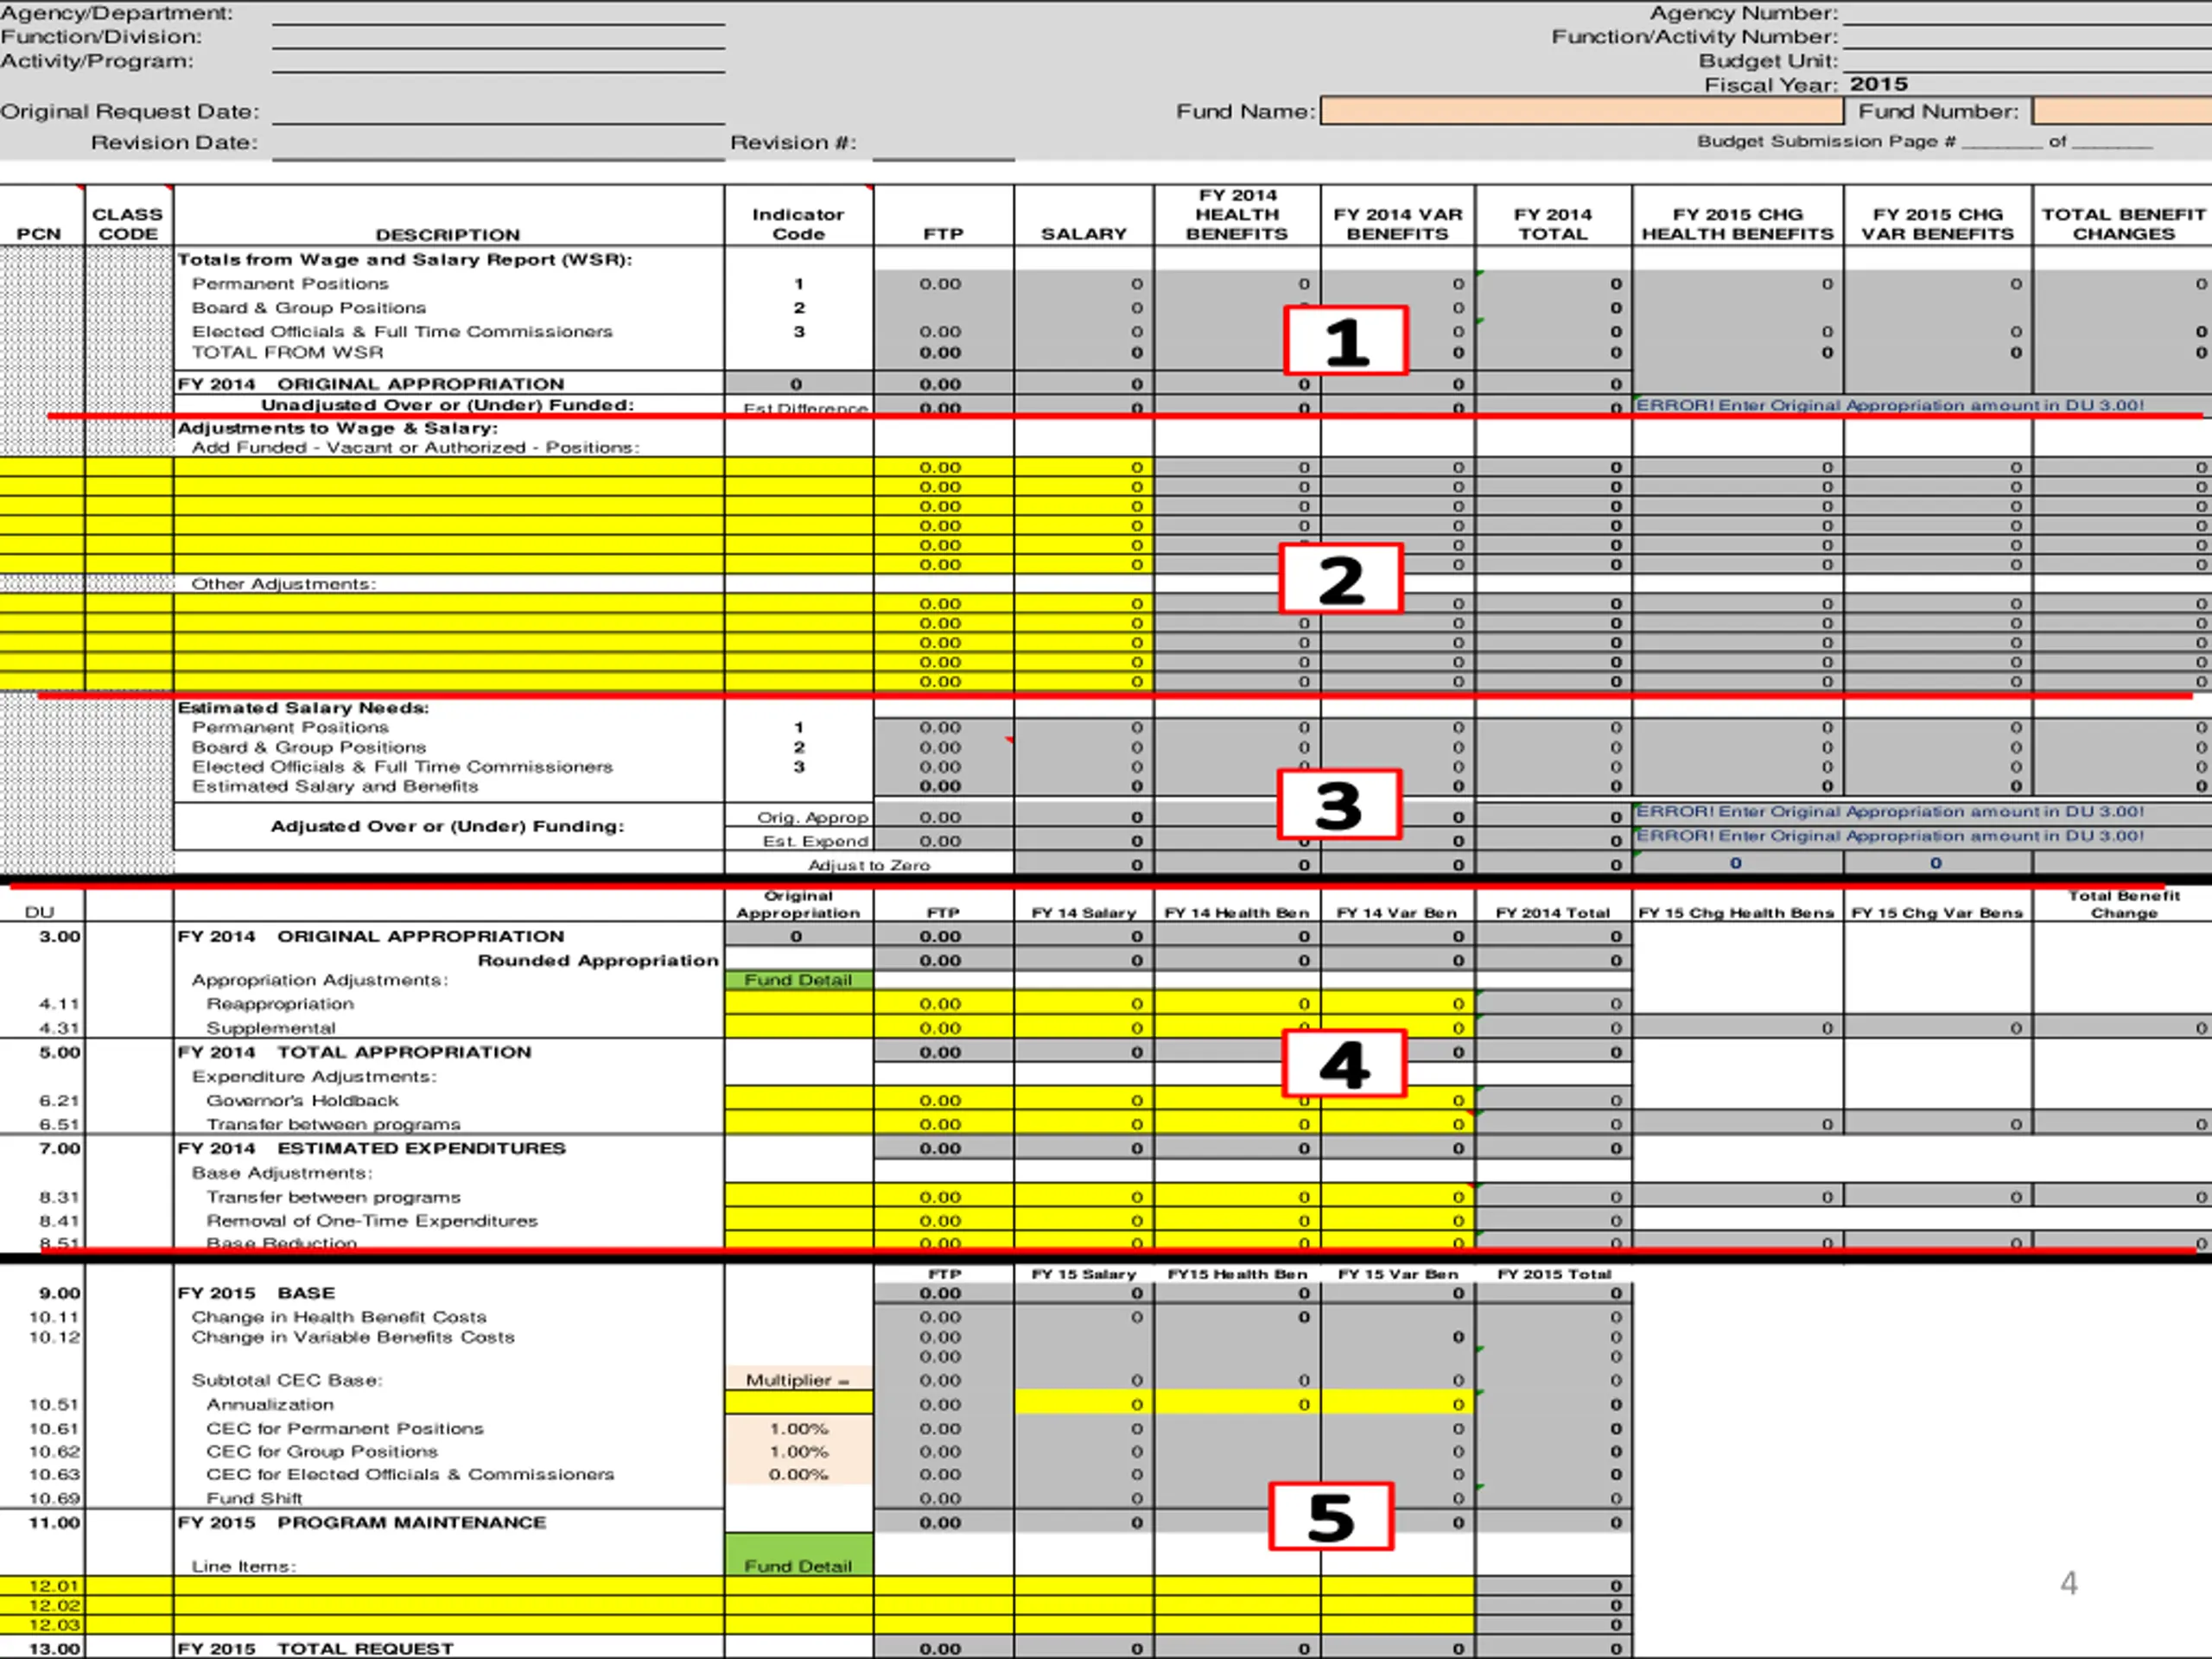Click 'Change in Health Benefit Costs' label
This screenshot has height=1659, width=2212.
[339, 1317]
